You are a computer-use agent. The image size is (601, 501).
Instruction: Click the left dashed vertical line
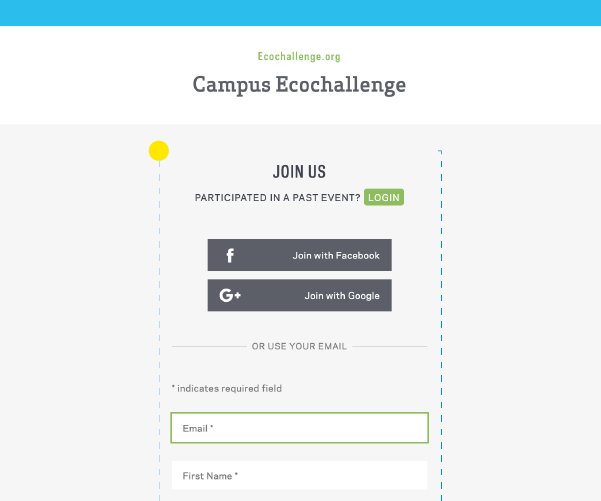(159, 300)
